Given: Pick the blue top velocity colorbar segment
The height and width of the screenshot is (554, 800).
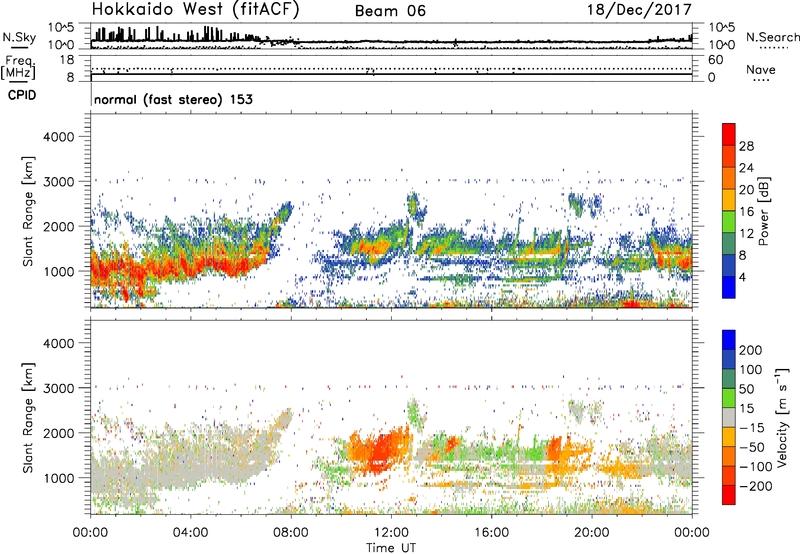Looking at the screenshot, I should click(729, 340).
